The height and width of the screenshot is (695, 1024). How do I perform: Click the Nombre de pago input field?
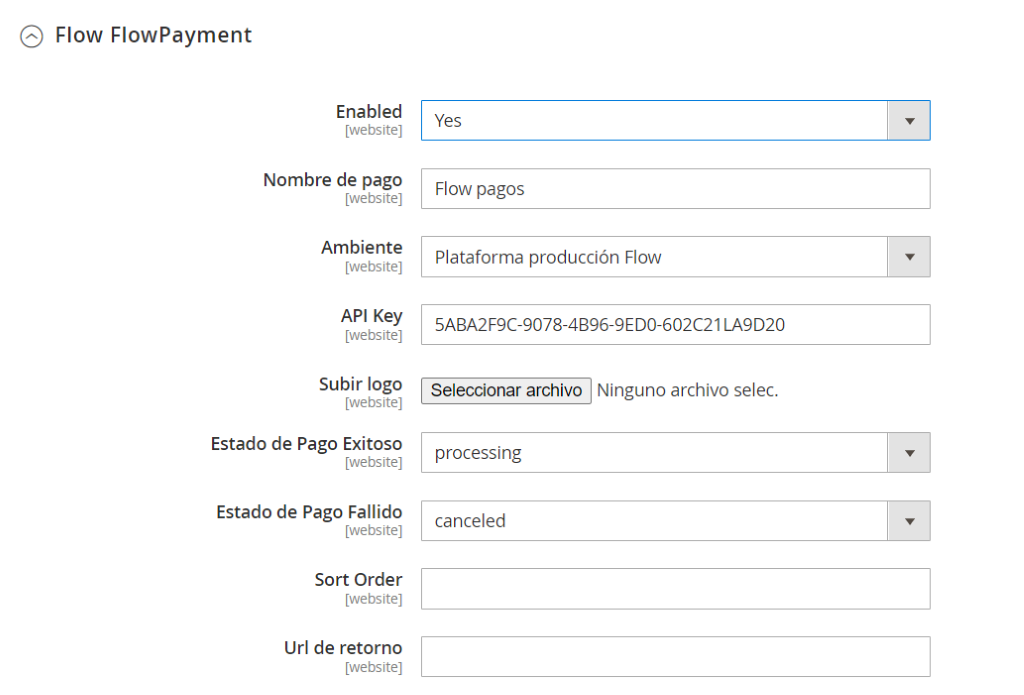pos(675,189)
